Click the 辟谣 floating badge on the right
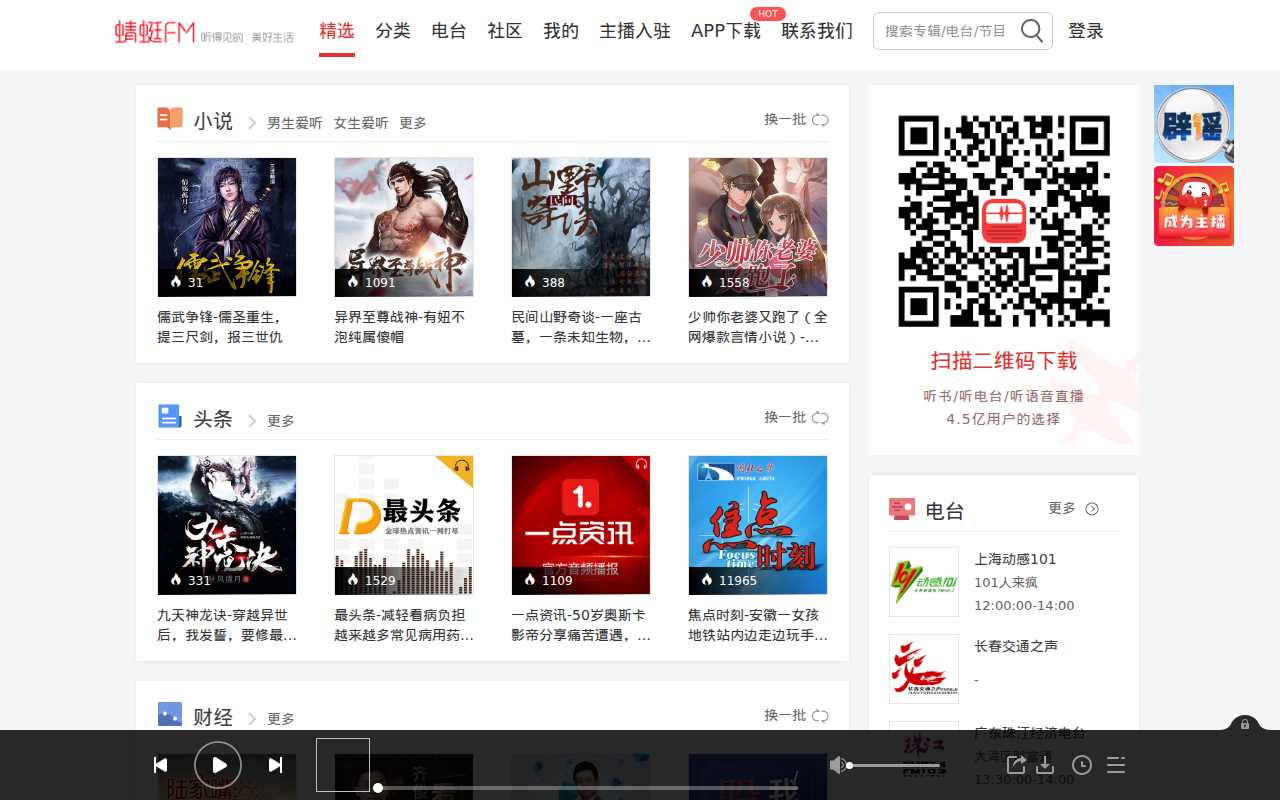This screenshot has height=800, width=1280. click(1193, 123)
